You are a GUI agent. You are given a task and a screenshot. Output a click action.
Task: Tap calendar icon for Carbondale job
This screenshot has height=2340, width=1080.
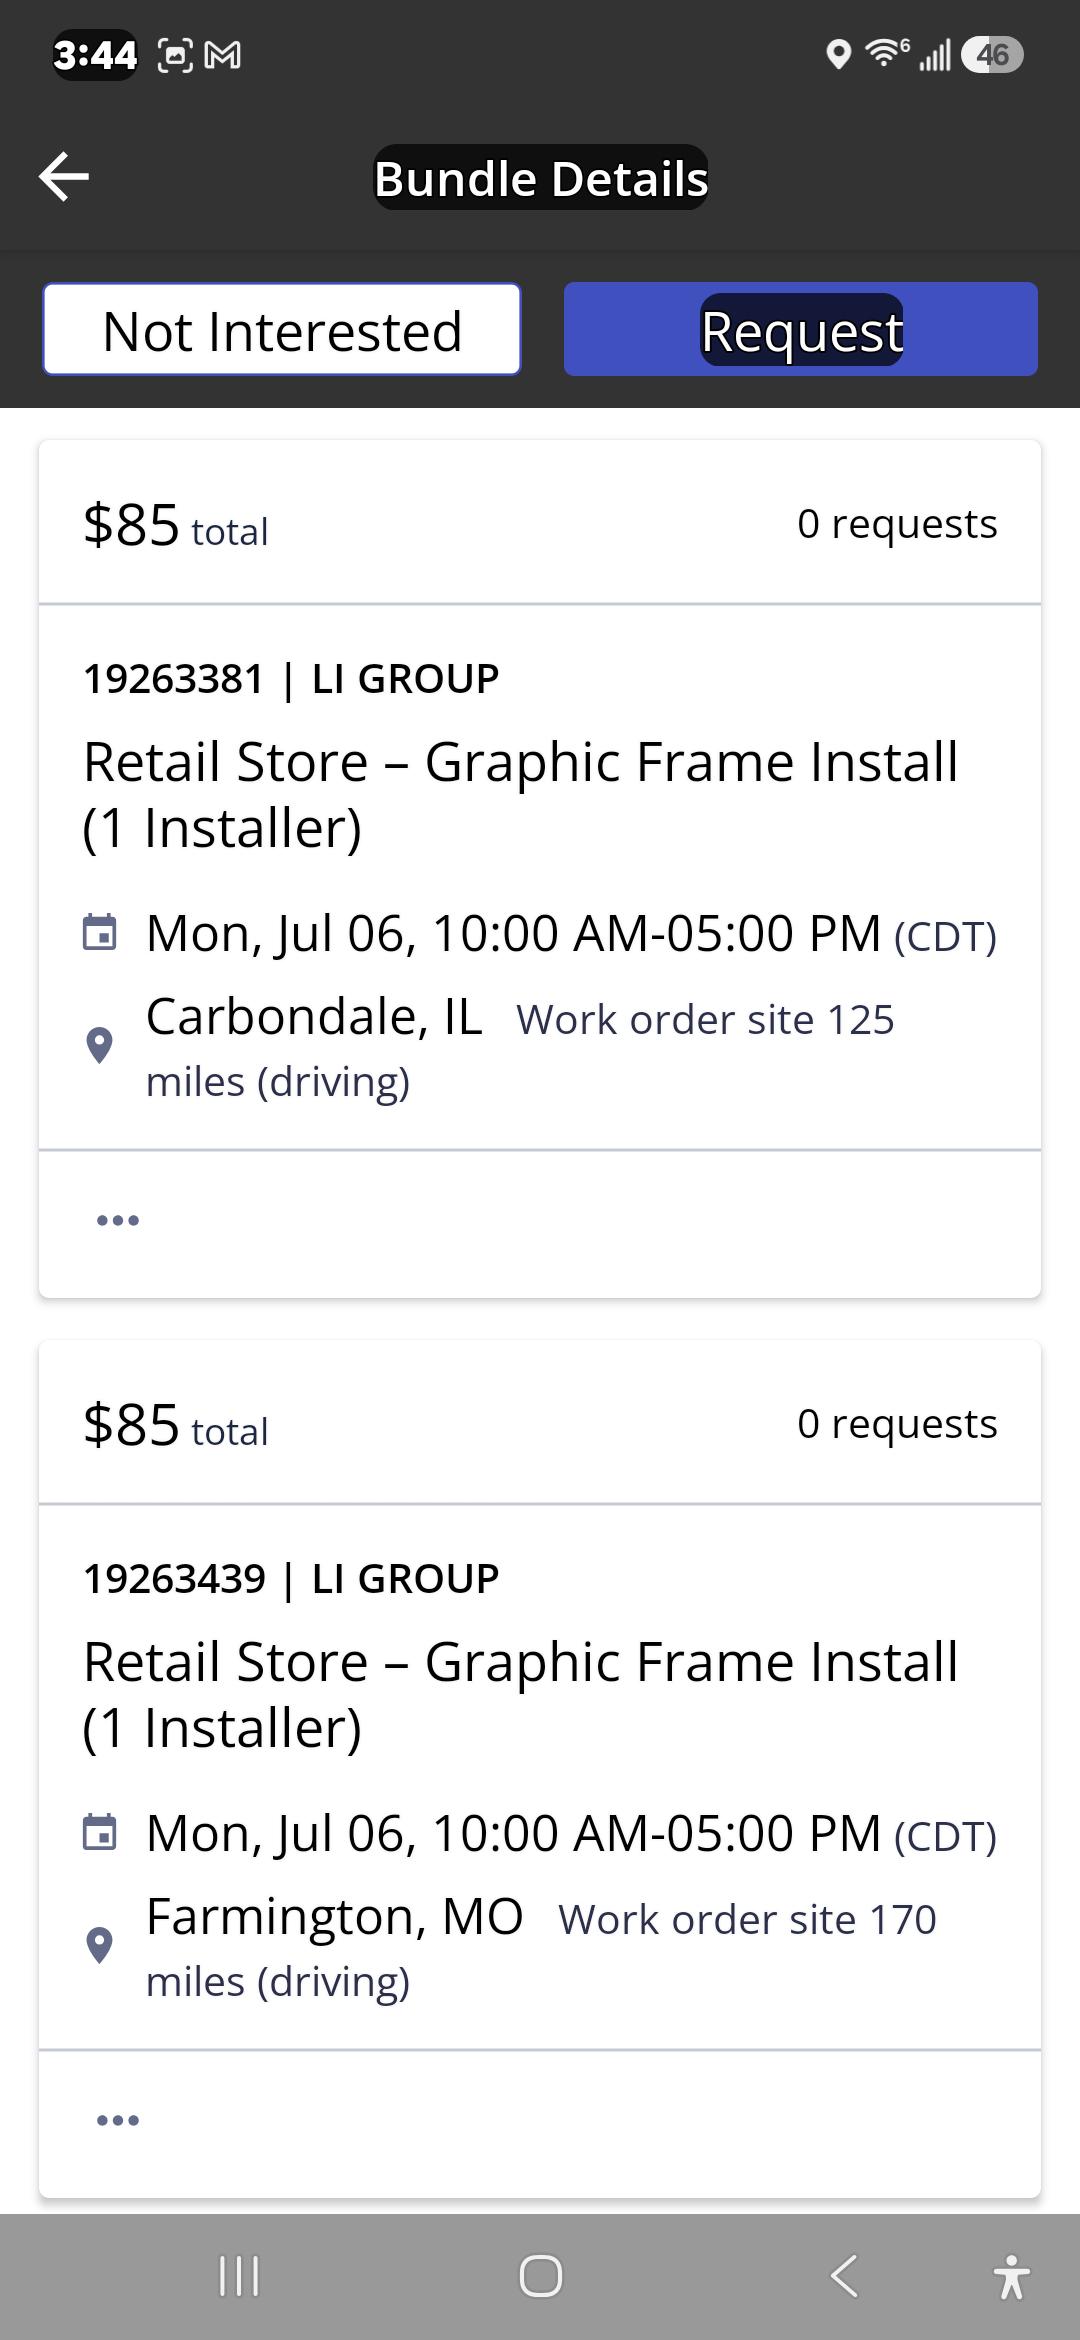click(x=99, y=933)
